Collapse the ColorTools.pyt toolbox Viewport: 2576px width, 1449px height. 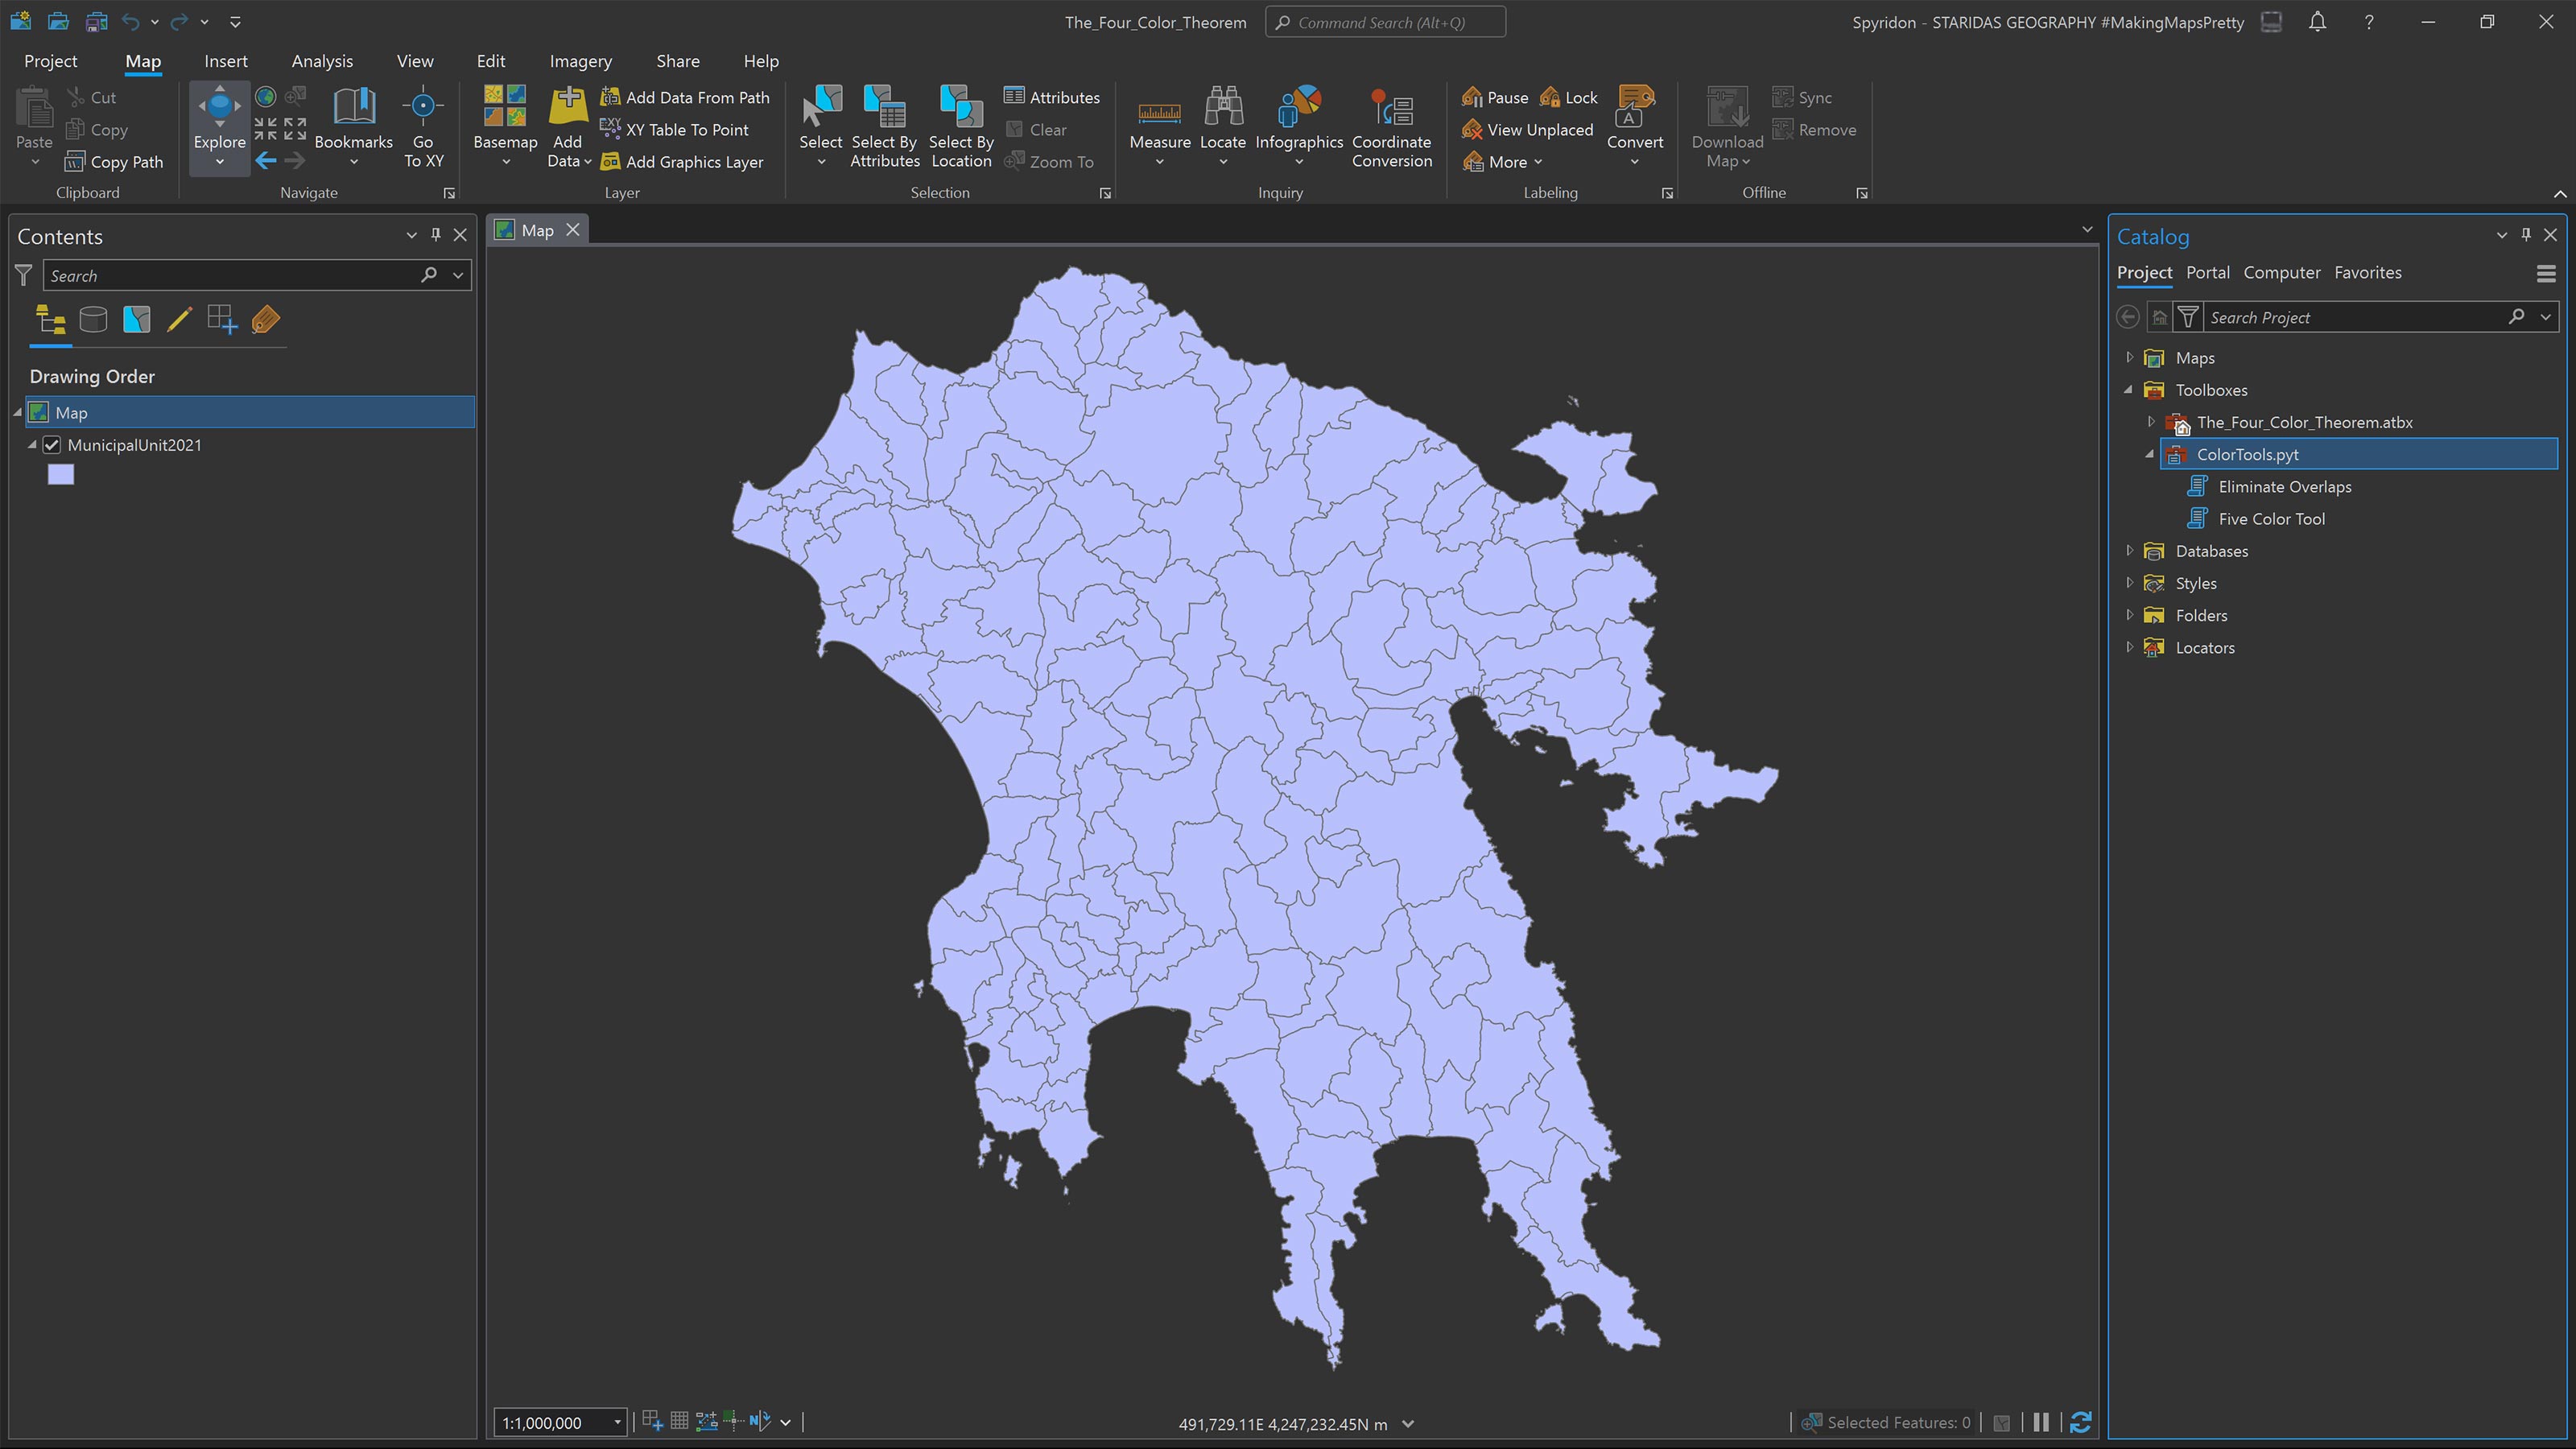point(2150,454)
